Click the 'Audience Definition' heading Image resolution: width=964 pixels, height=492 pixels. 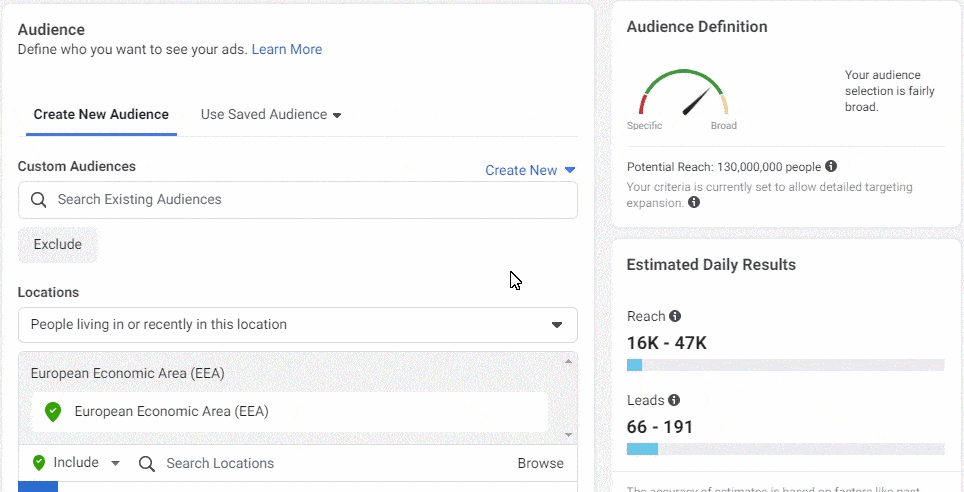(x=697, y=27)
